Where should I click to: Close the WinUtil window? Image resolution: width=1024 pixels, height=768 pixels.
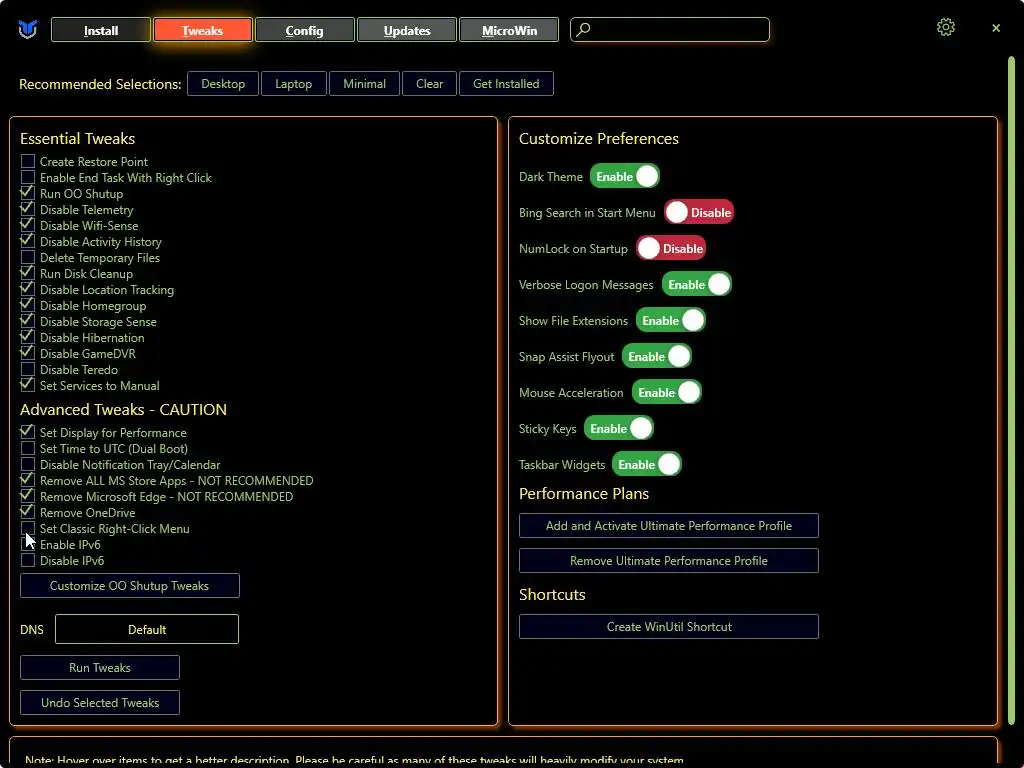tap(995, 28)
